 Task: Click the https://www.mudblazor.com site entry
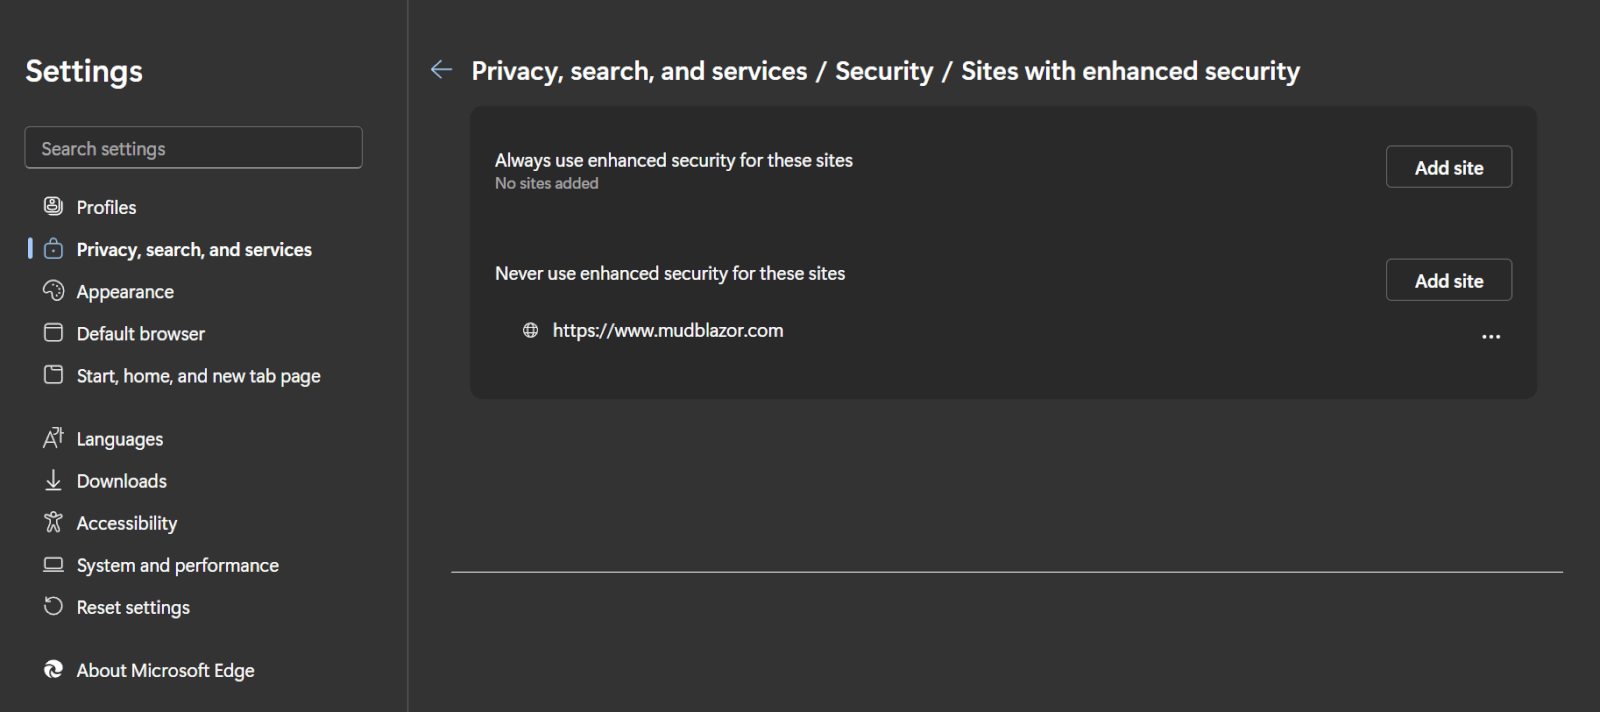point(667,331)
